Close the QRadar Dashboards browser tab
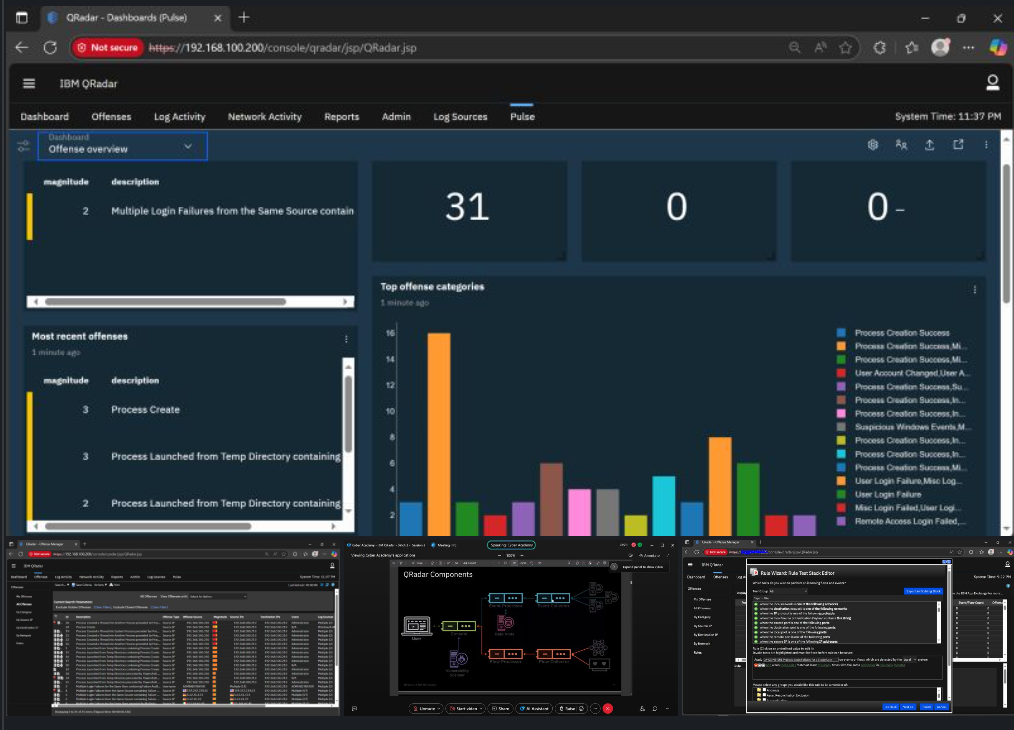This screenshot has width=1014, height=730. 217,18
